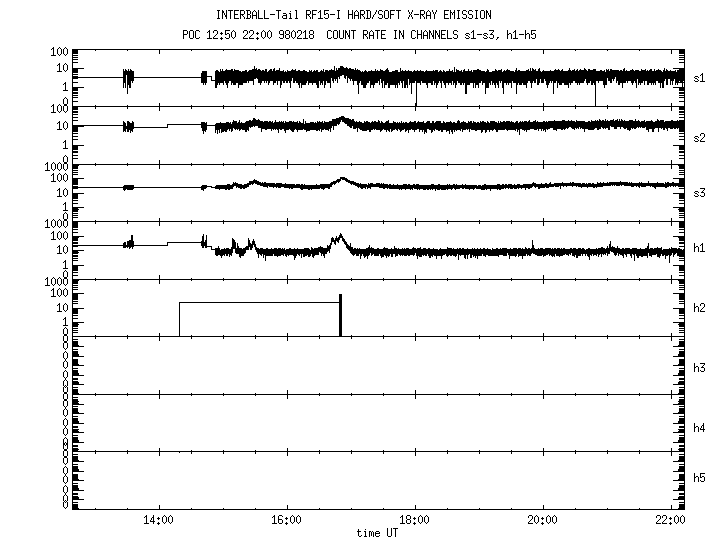The width and height of the screenshot is (720, 550).
Task: Click the h5 channel label
Action: (700, 479)
